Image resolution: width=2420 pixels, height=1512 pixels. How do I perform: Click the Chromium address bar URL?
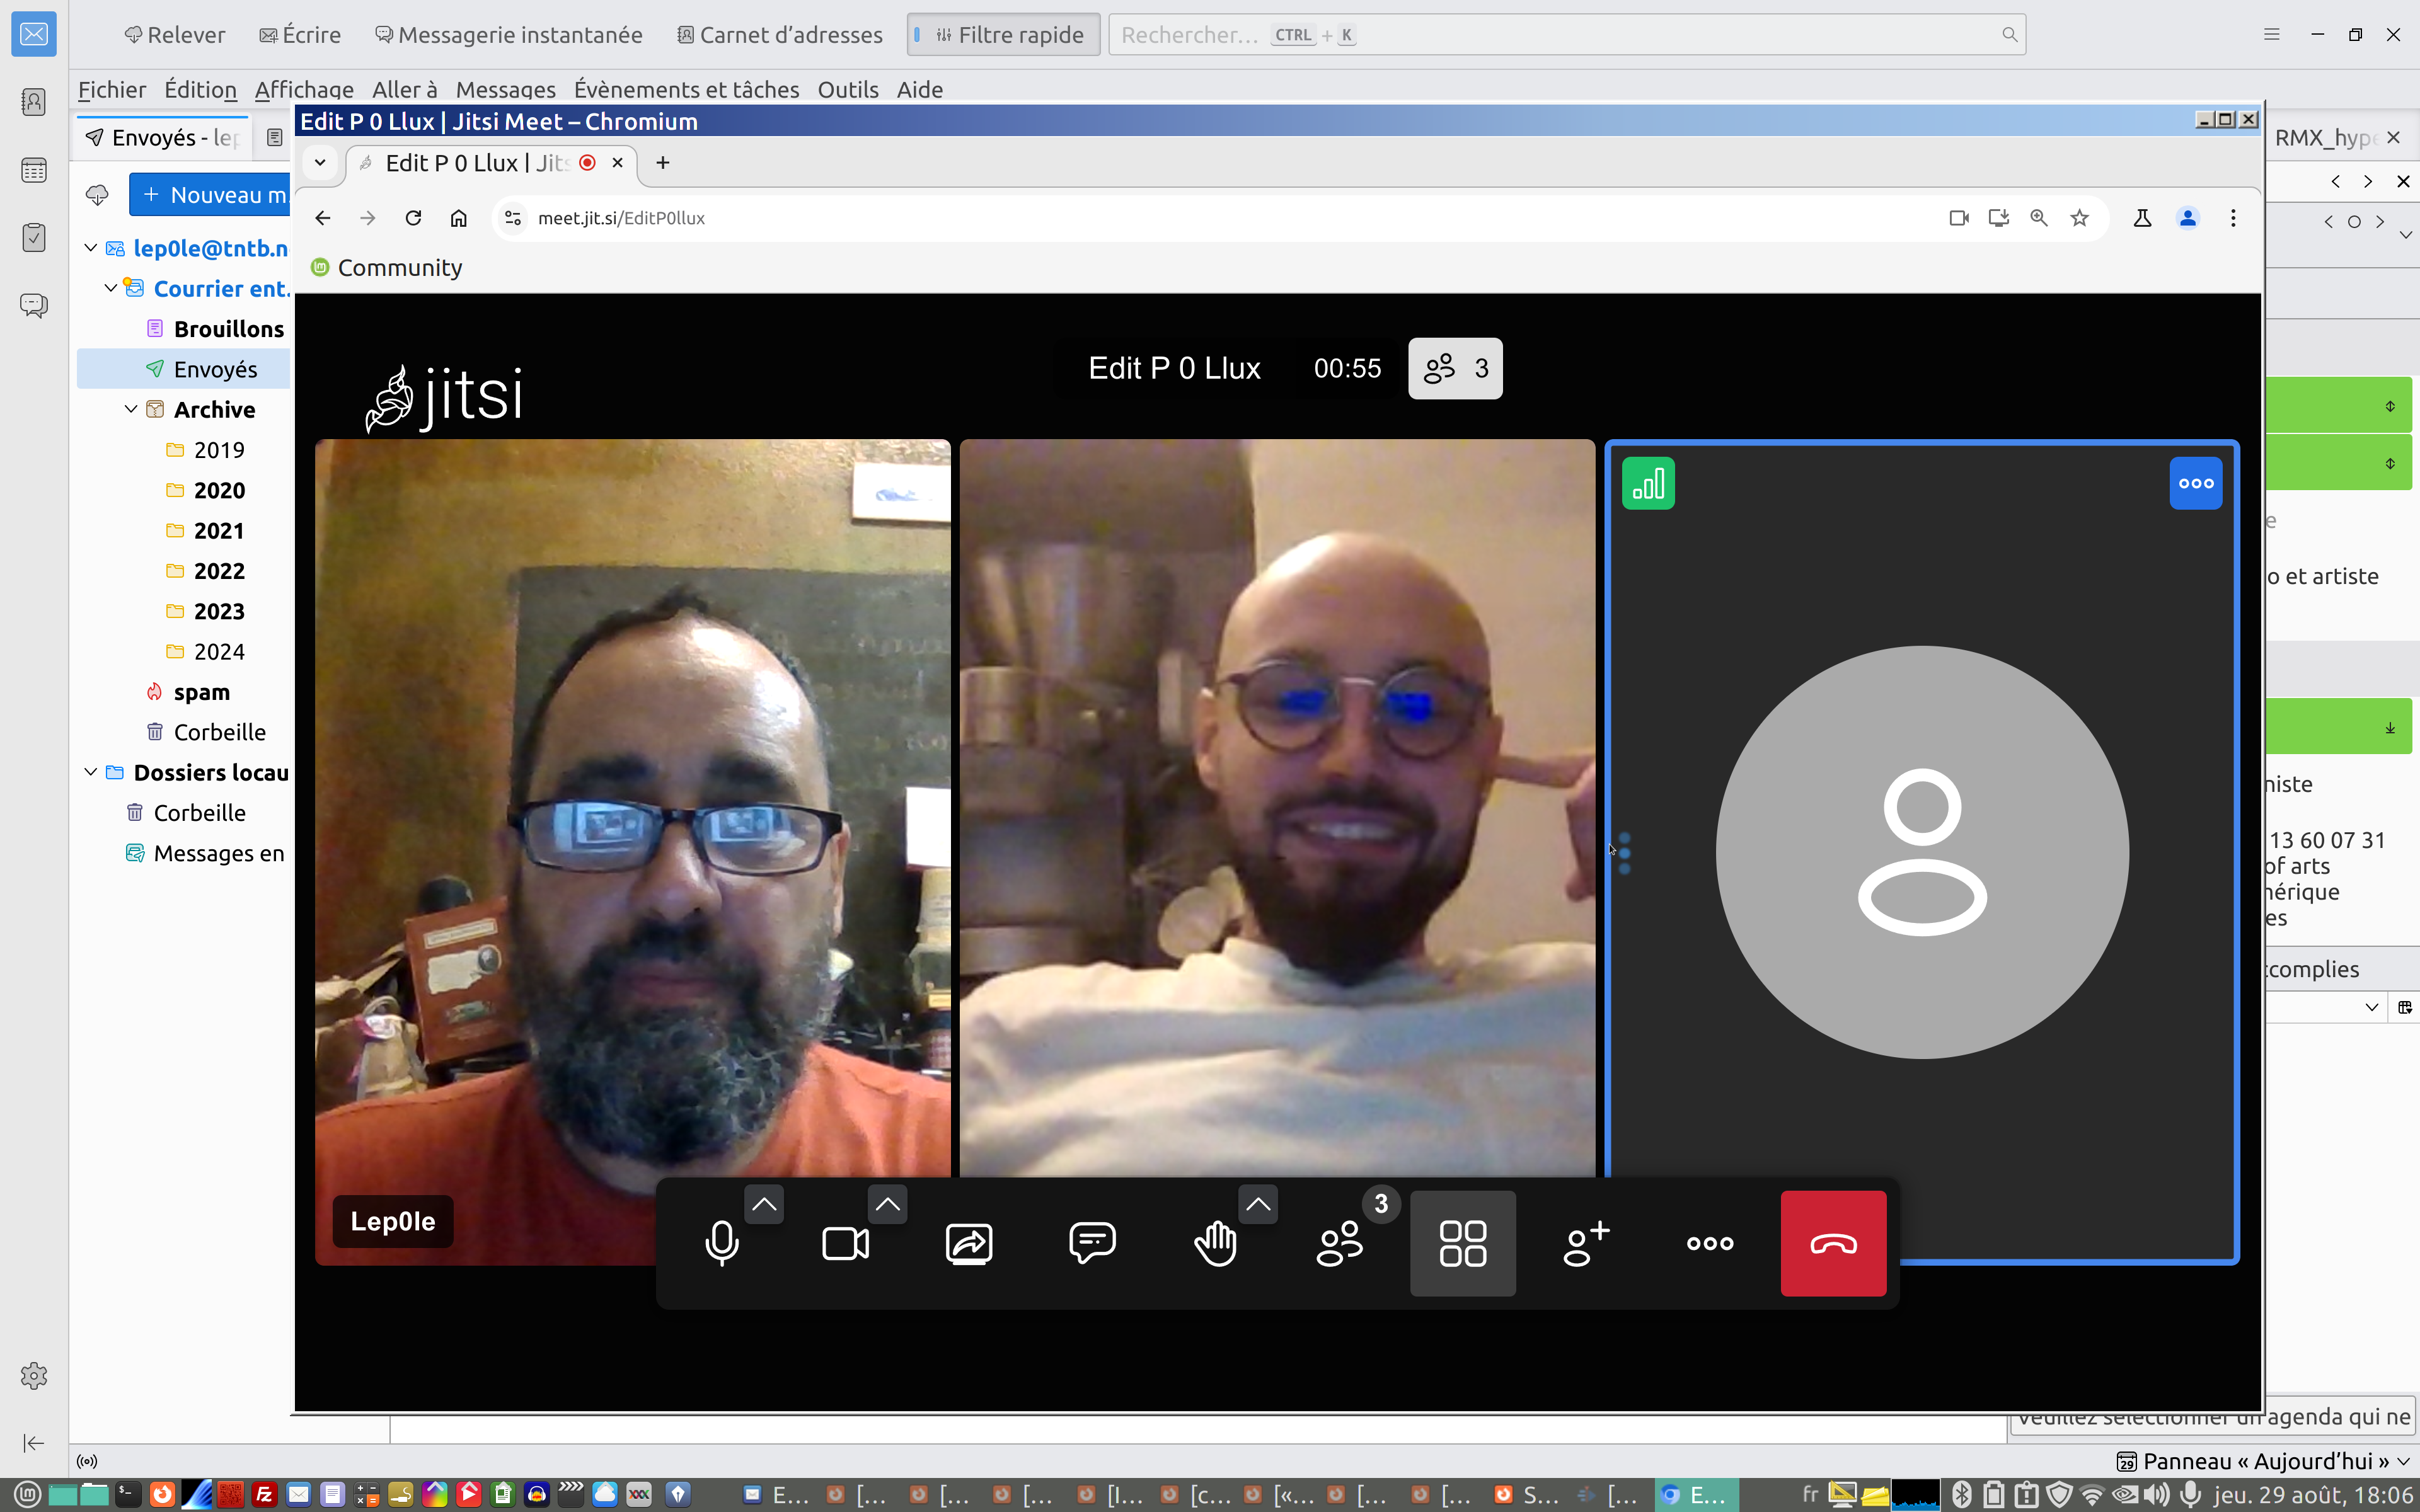(620, 218)
